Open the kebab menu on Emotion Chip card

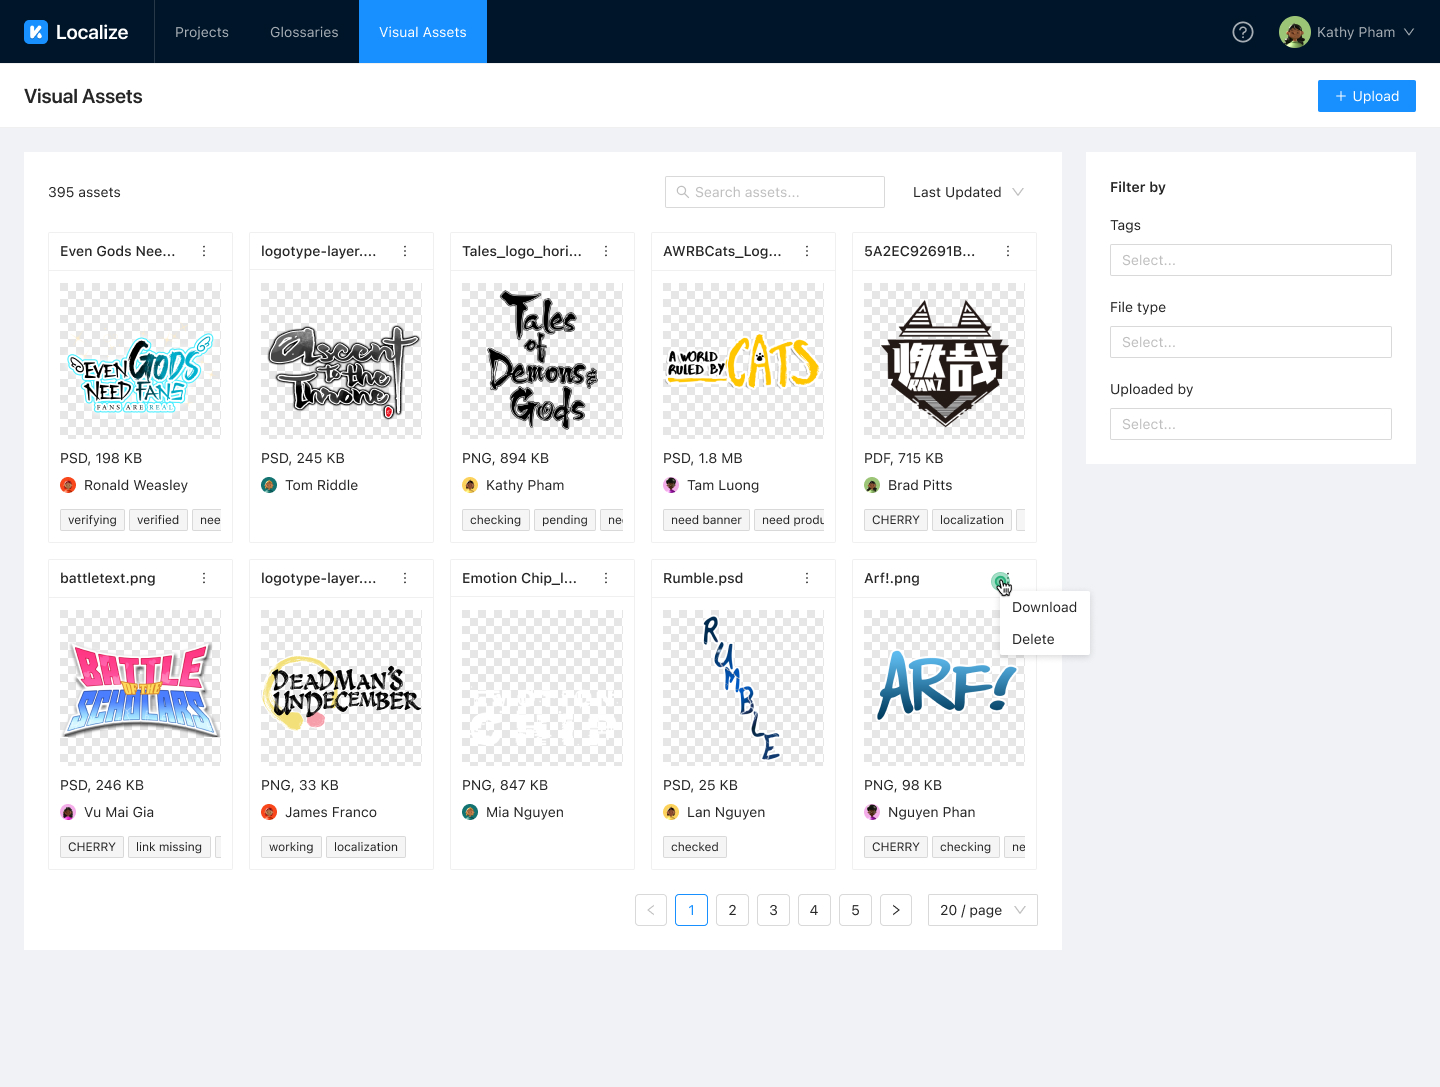coord(606,578)
